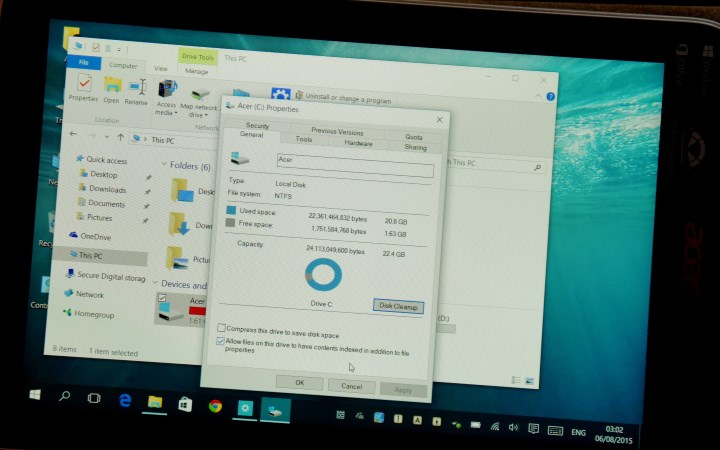The height and width of the screenshot is (450, 720).
Task: Switch Explorer to details view button
Action: tap(516, 380)
